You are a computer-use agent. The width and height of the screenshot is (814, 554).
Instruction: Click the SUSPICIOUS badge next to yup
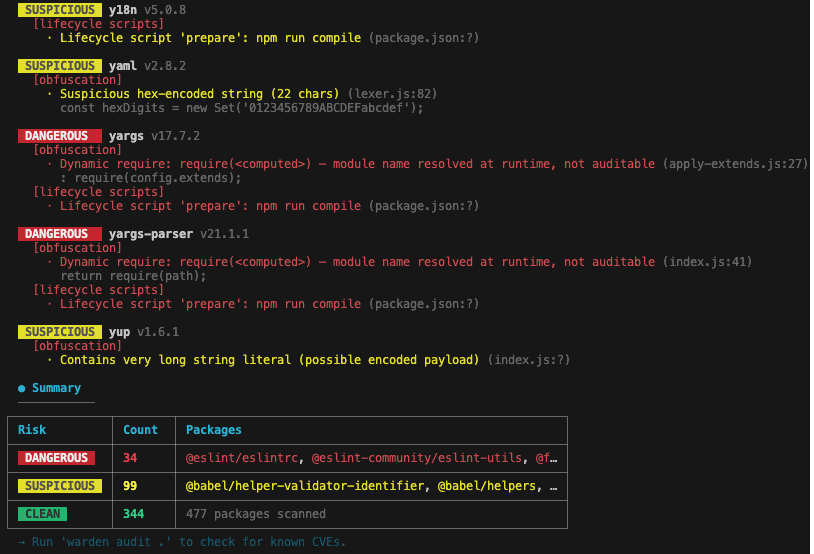59,331
